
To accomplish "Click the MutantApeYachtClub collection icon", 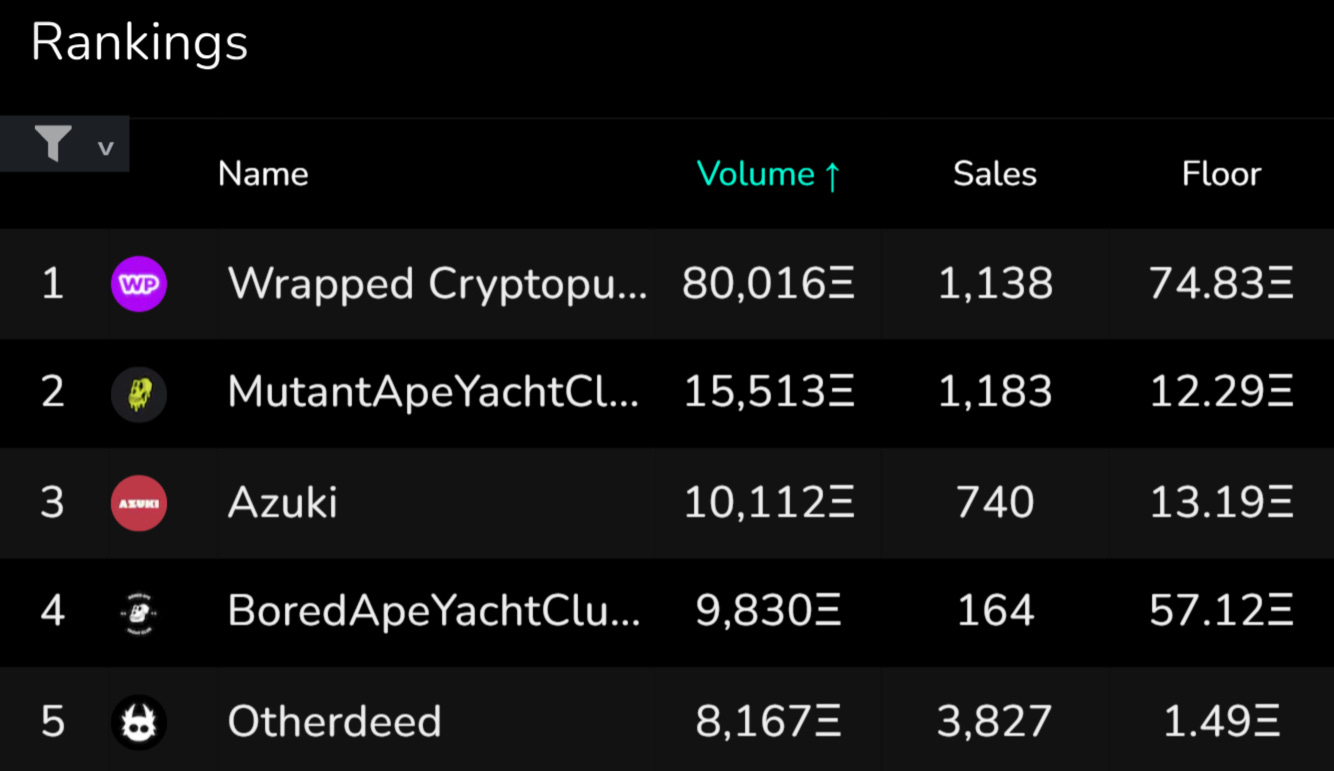I will pyautogui.click(x=139, y=393).
